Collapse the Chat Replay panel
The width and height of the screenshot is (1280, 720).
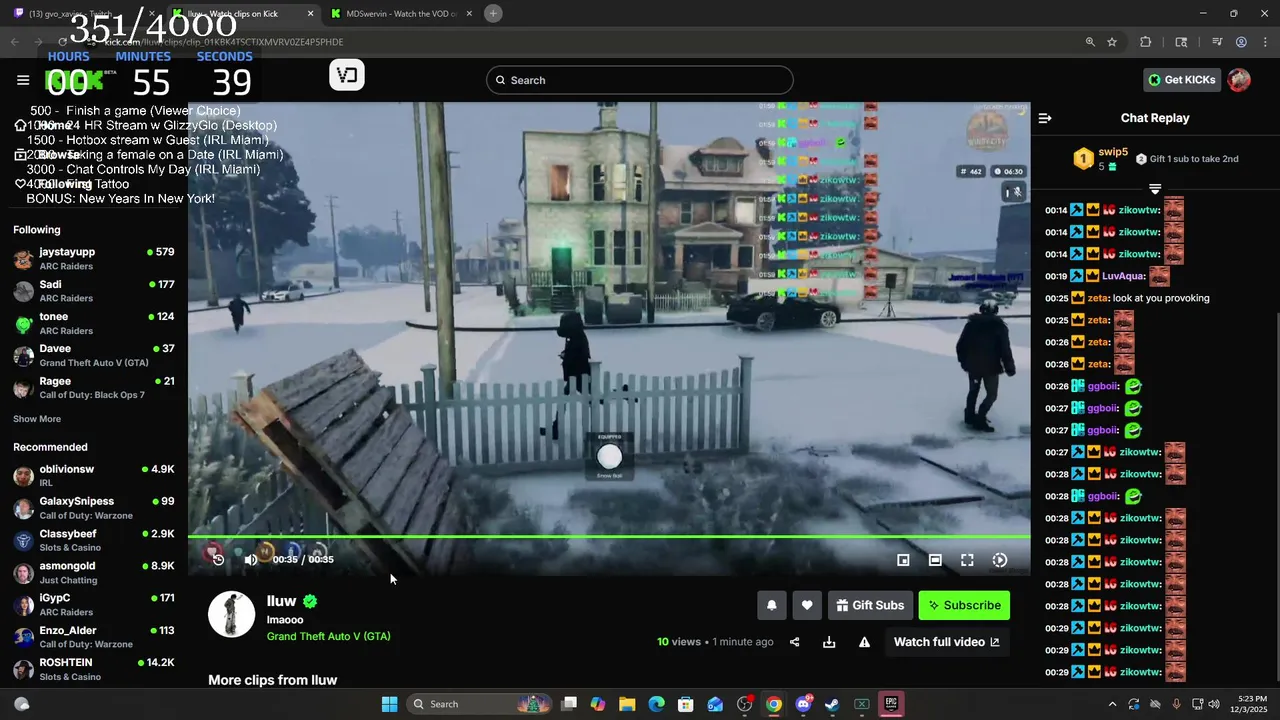click(1045, 118)
